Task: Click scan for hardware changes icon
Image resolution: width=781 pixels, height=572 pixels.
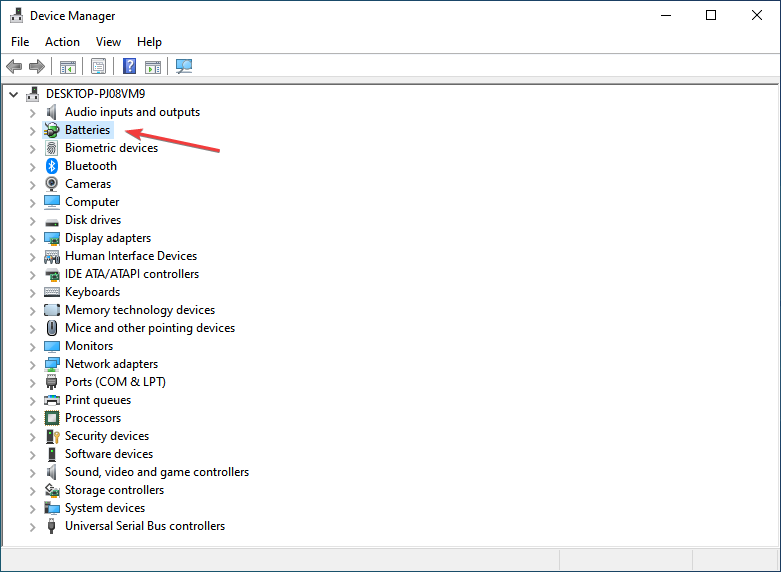Action: pyautogui.click(x=184, y=66)
